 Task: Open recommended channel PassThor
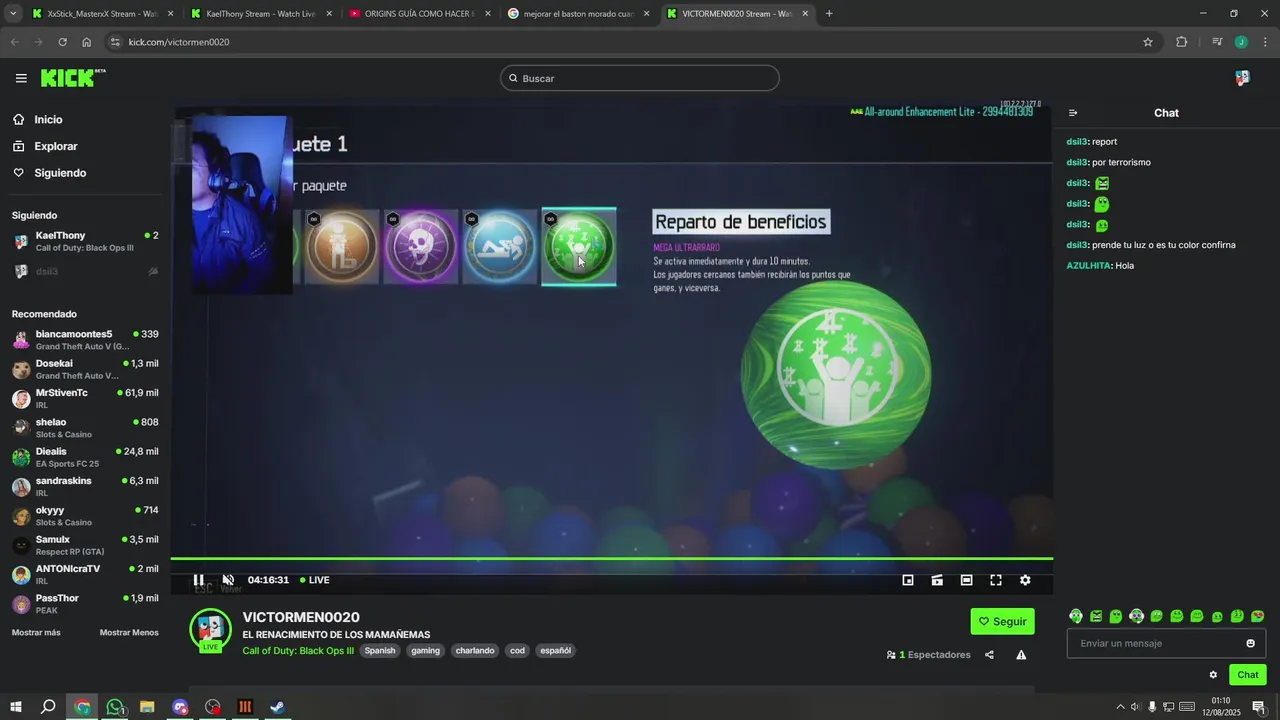tap(85, 604)
